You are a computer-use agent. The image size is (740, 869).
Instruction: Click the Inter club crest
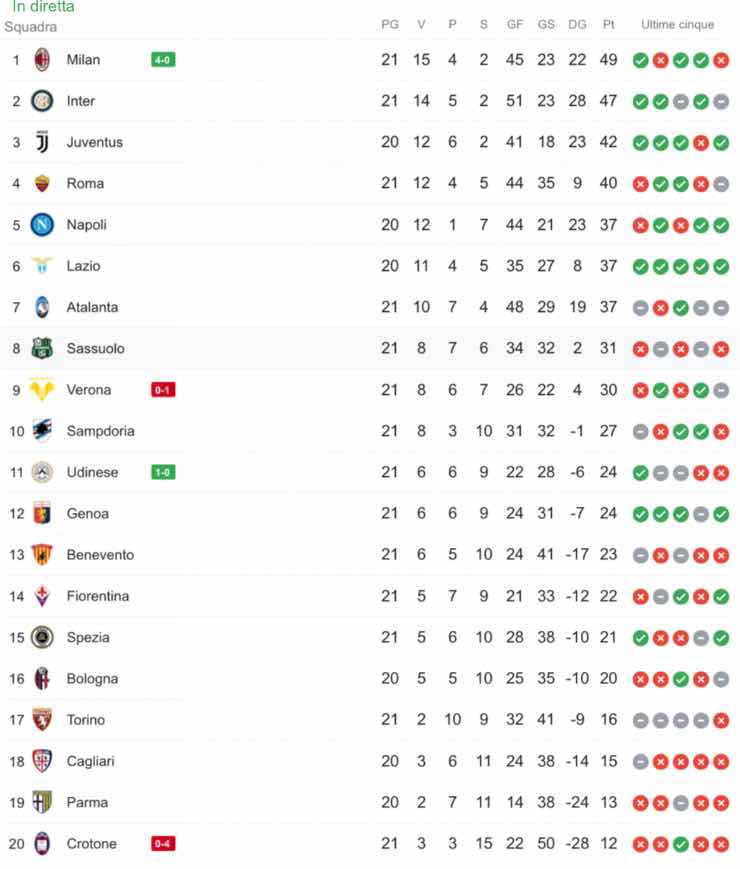(44, 100)
